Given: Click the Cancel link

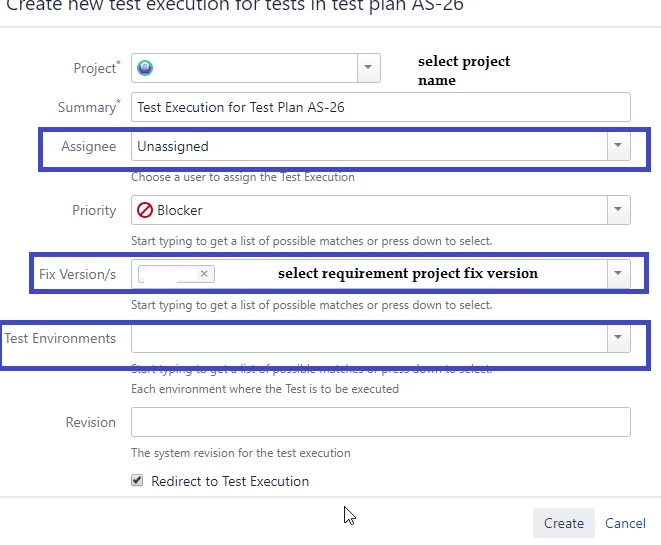Looking at the screenshot, I should coord(625,523).
